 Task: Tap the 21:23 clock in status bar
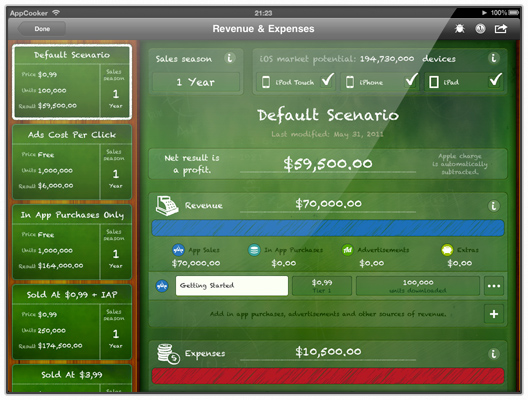263,13
